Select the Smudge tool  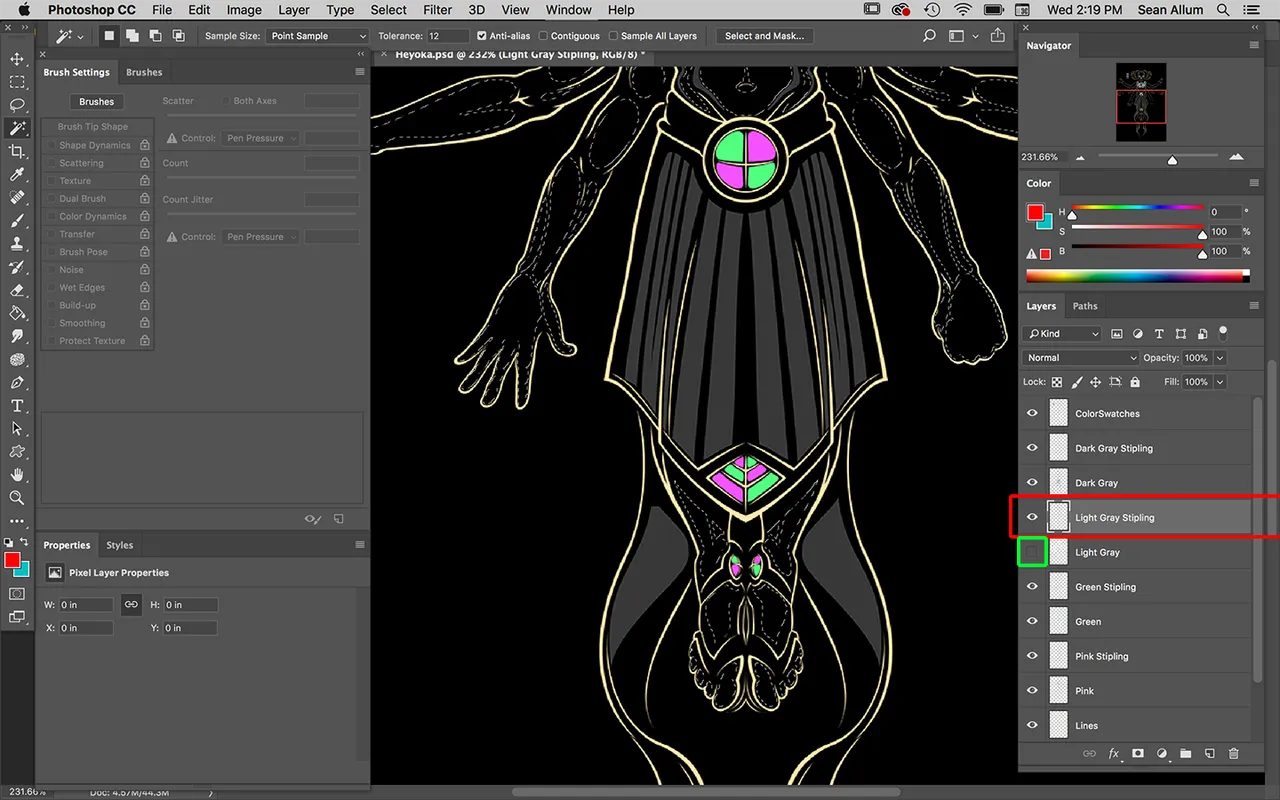click(17, 336)
